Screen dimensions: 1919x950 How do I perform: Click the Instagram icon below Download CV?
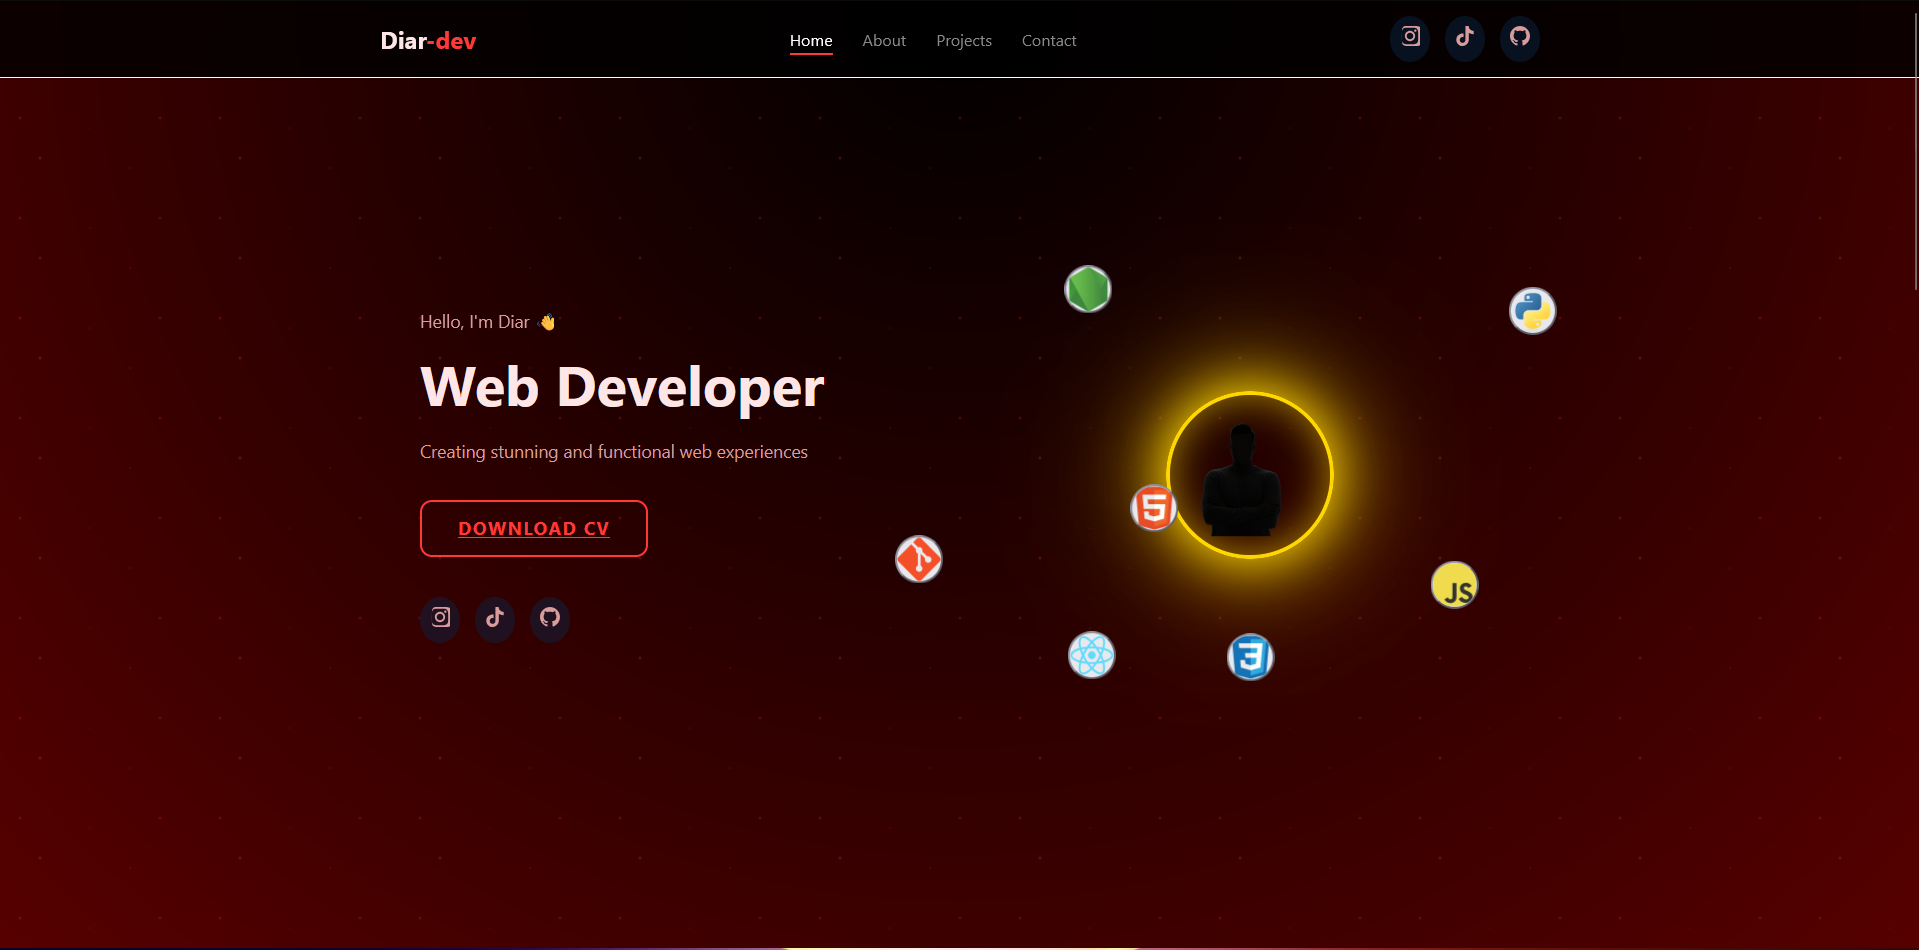tap(440, 618)
